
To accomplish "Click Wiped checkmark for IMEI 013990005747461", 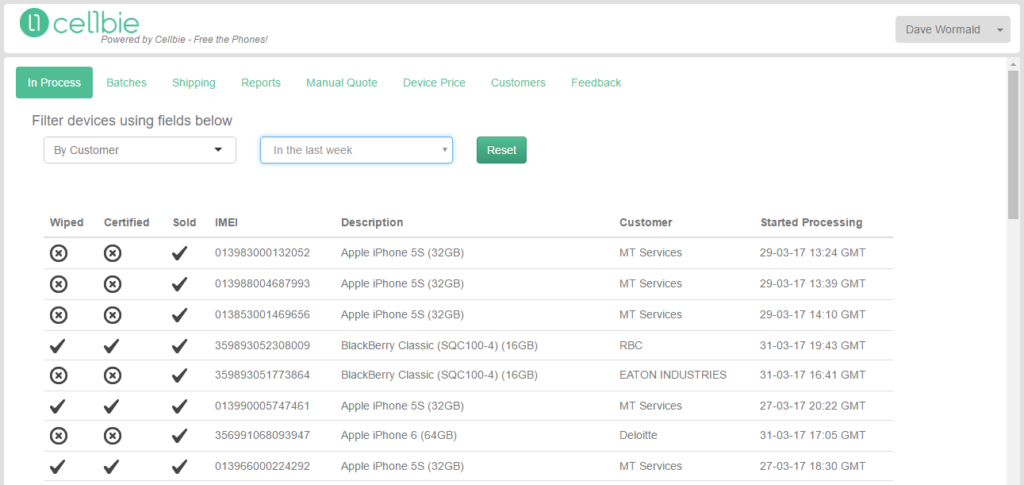I will tap(58, 406).
